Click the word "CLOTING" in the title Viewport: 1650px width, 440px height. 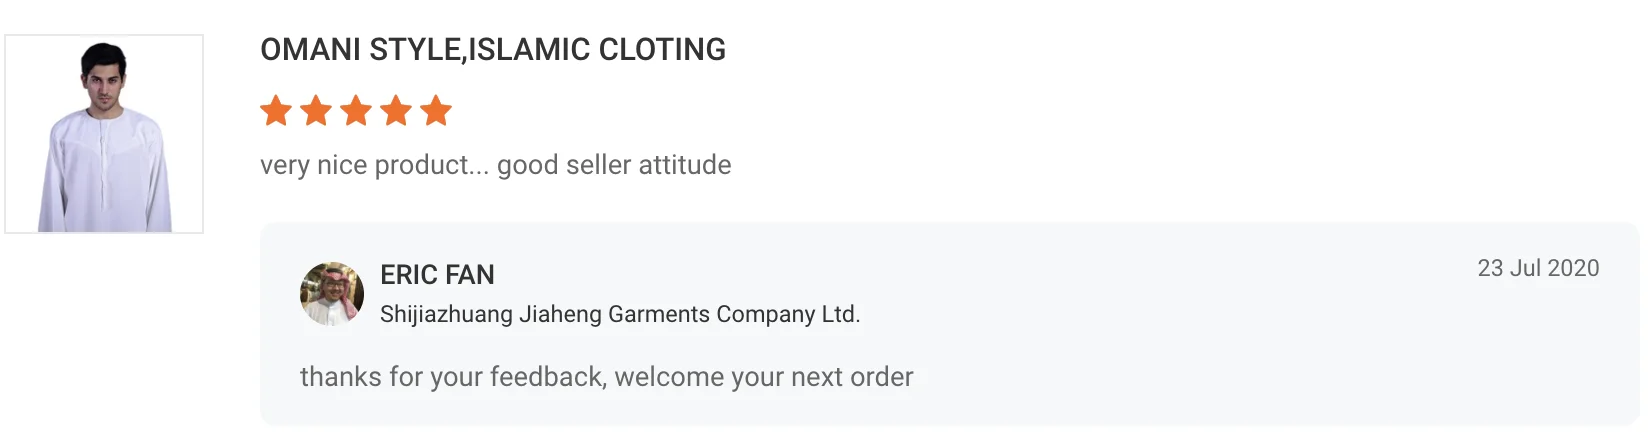[x=662, y=50]
